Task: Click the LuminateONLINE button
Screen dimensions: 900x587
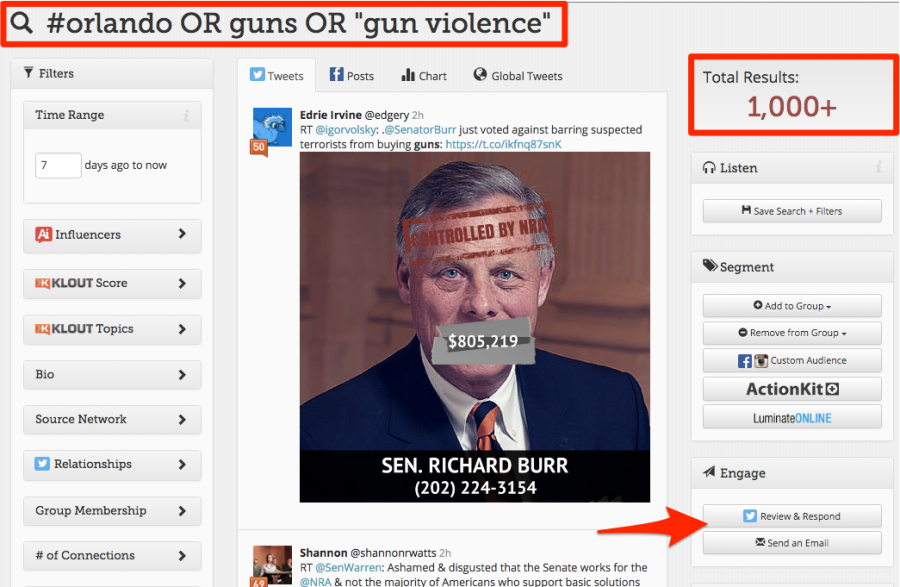Action: pyautogui.click(x=792, y=418)
